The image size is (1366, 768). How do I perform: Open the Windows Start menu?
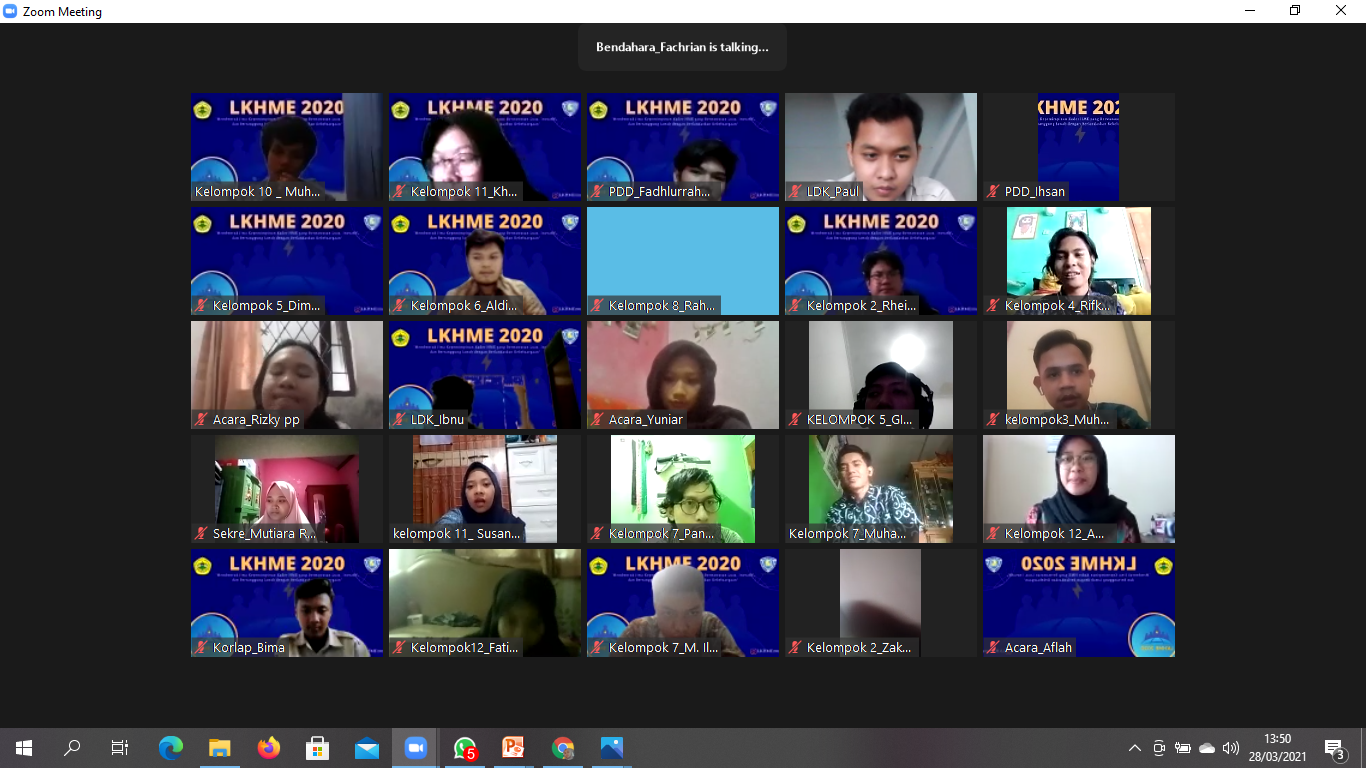[24, 748]
